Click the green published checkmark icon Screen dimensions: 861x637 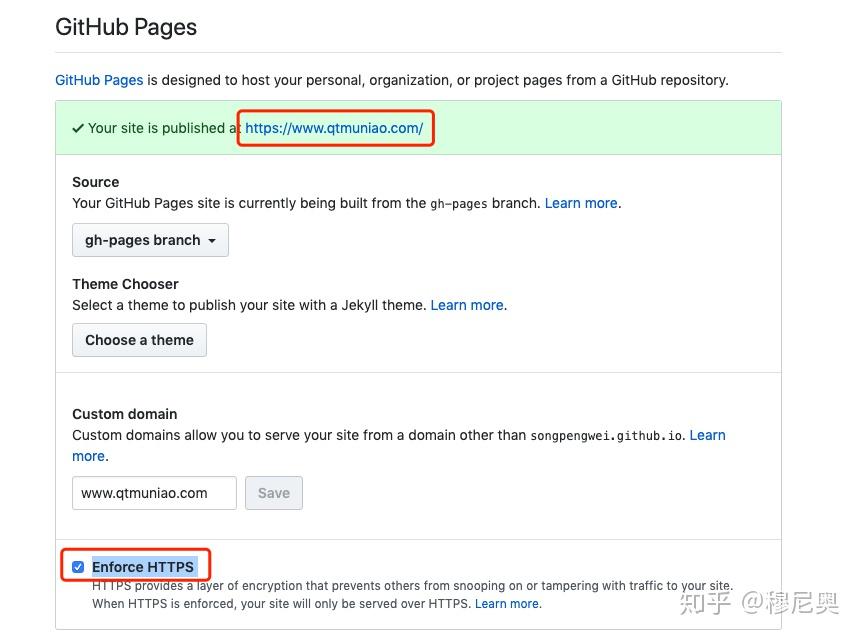[x=78, y=128]
